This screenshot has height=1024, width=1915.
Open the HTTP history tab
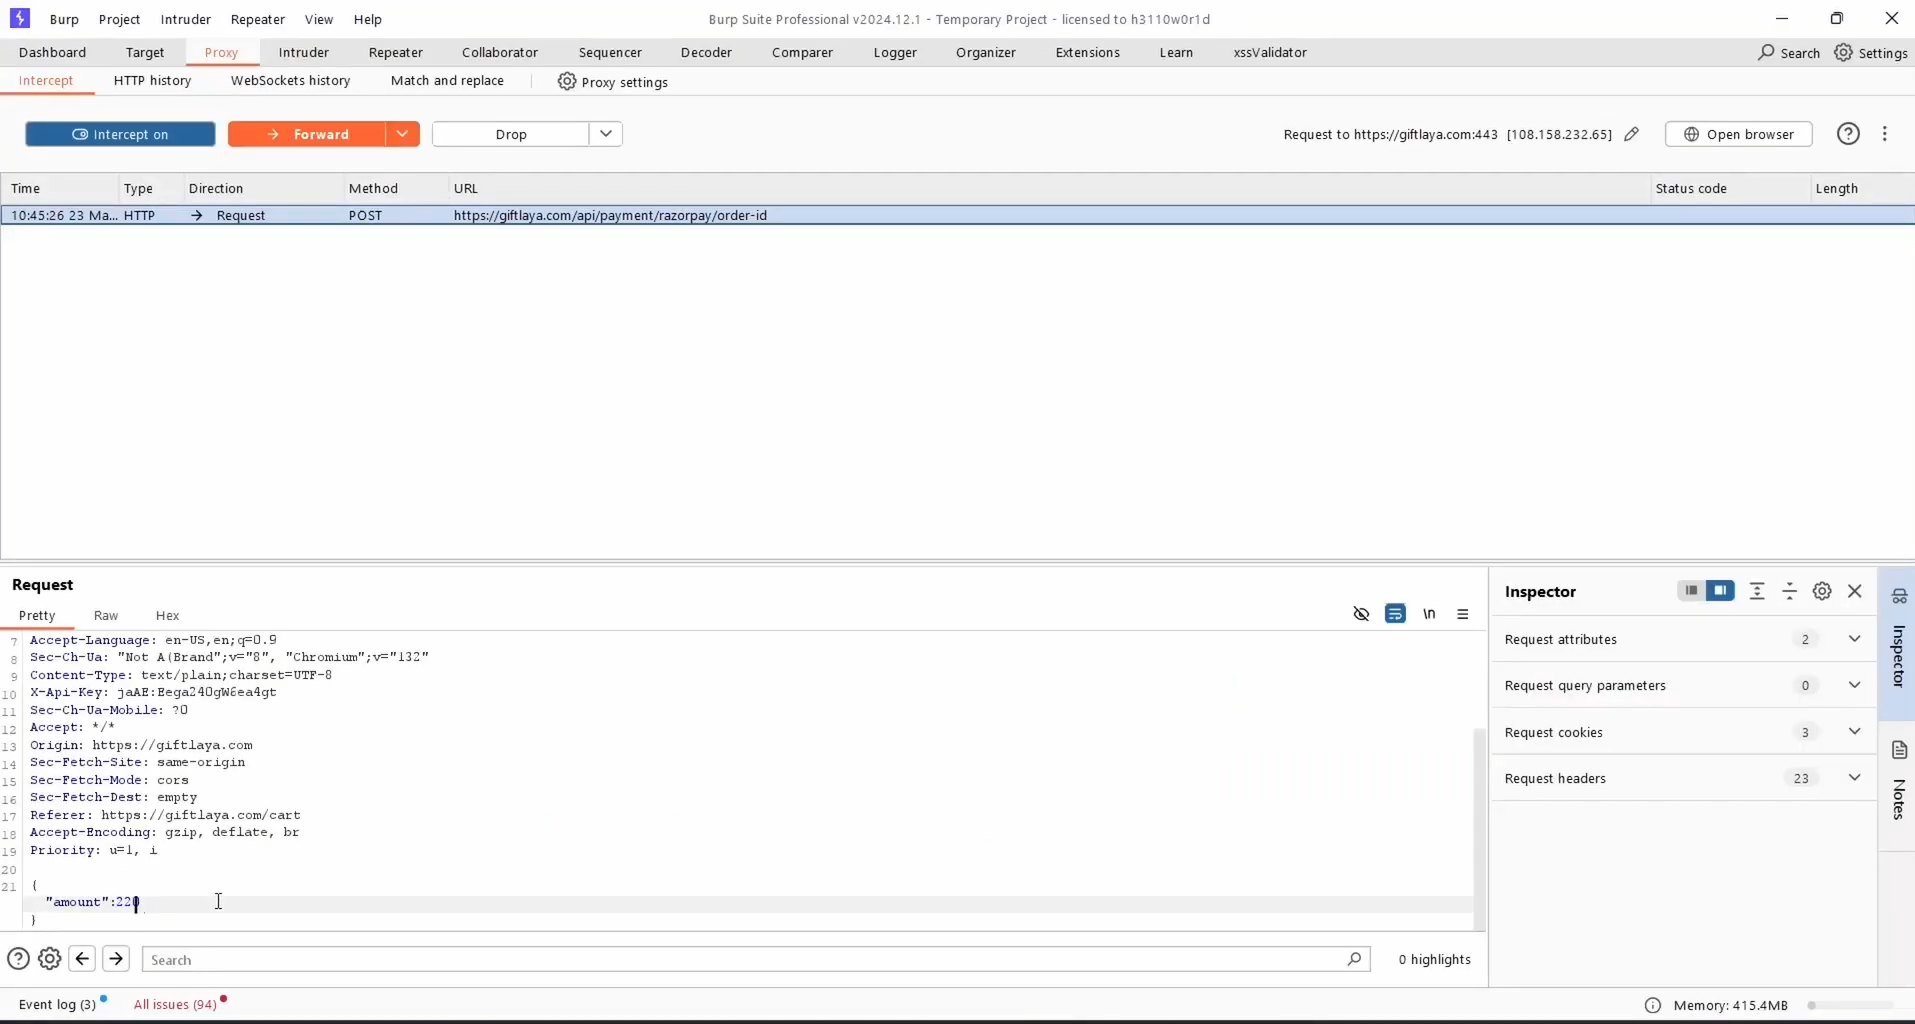click(x=152, y=81)
